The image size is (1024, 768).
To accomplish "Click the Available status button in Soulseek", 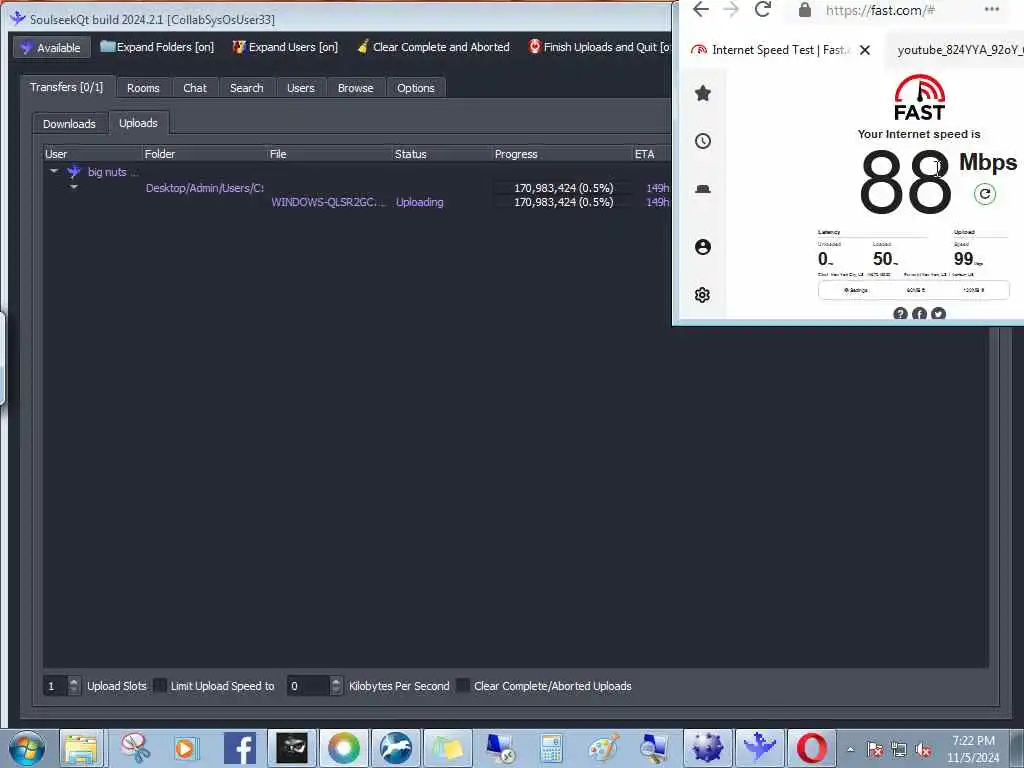I will (50, 48).
